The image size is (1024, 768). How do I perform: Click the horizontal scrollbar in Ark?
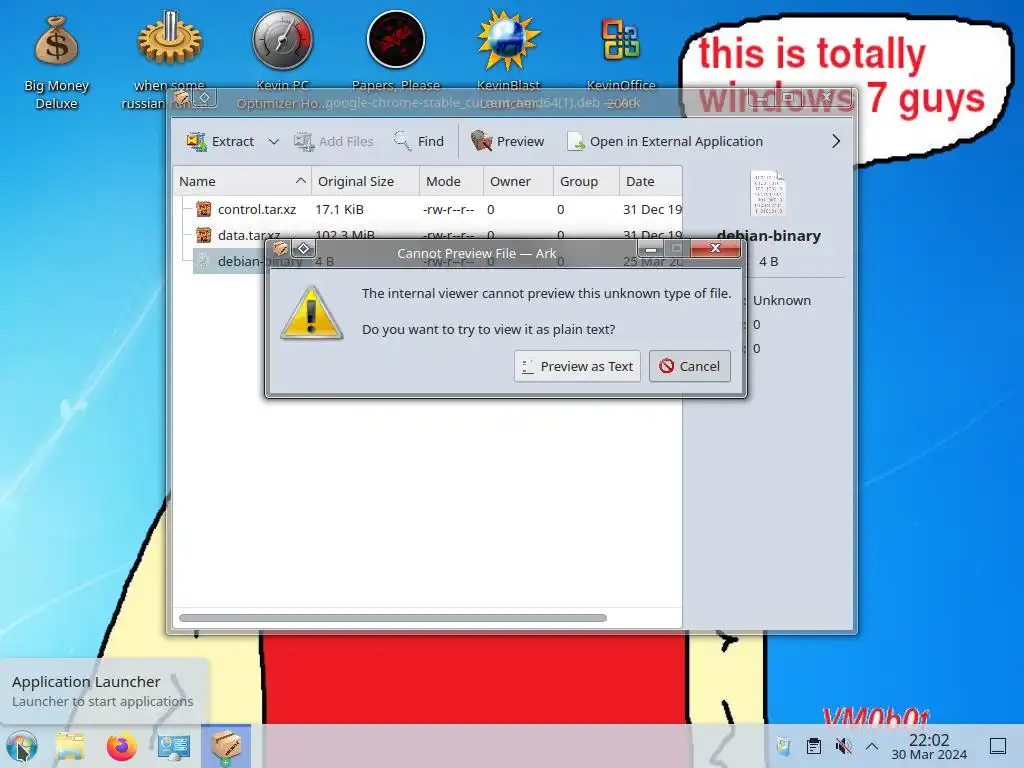(392, 618)
